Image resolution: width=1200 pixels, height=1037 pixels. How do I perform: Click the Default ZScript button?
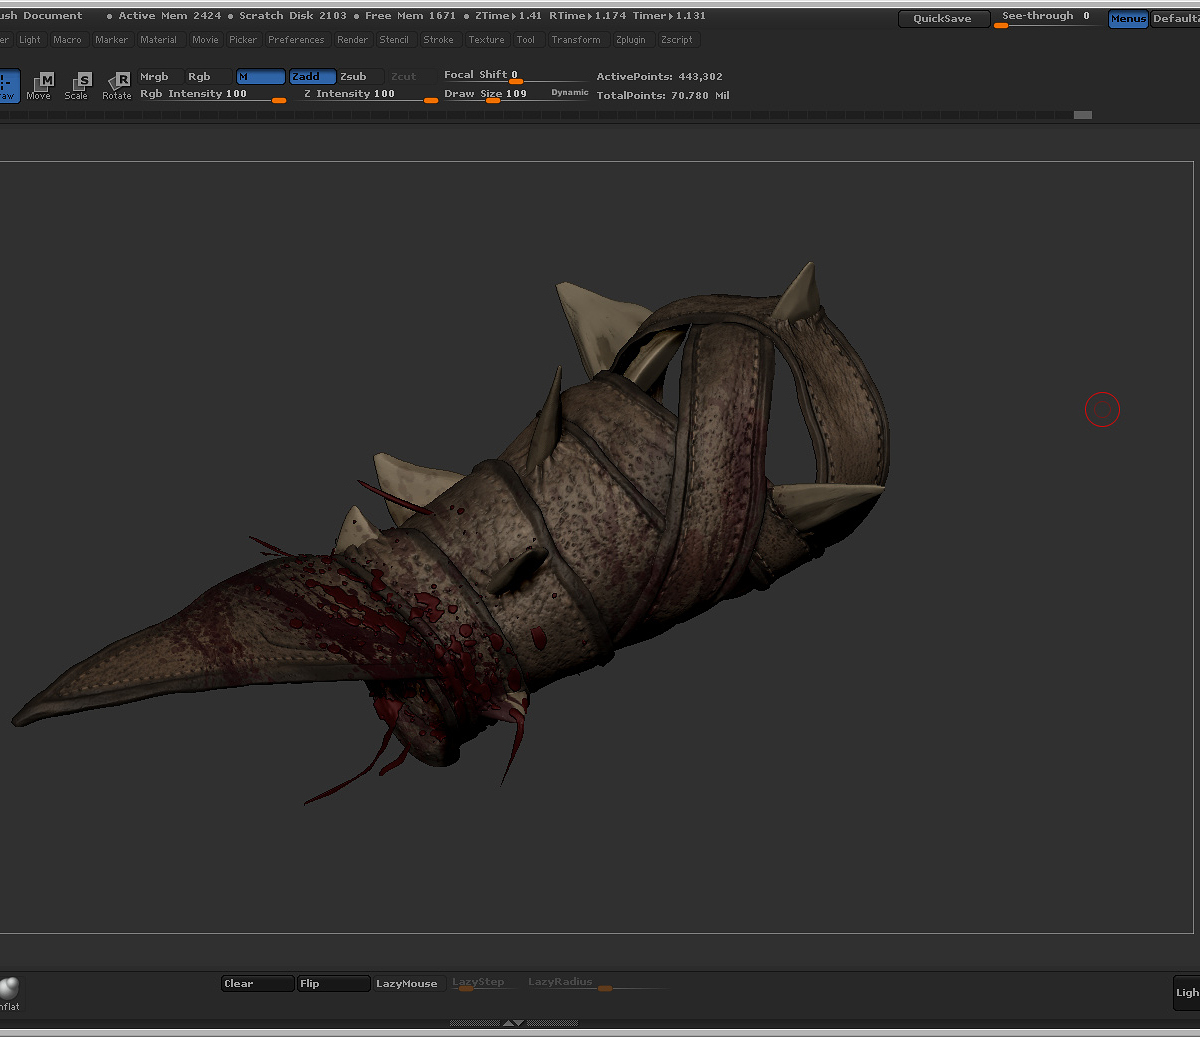pos(1175,19)
